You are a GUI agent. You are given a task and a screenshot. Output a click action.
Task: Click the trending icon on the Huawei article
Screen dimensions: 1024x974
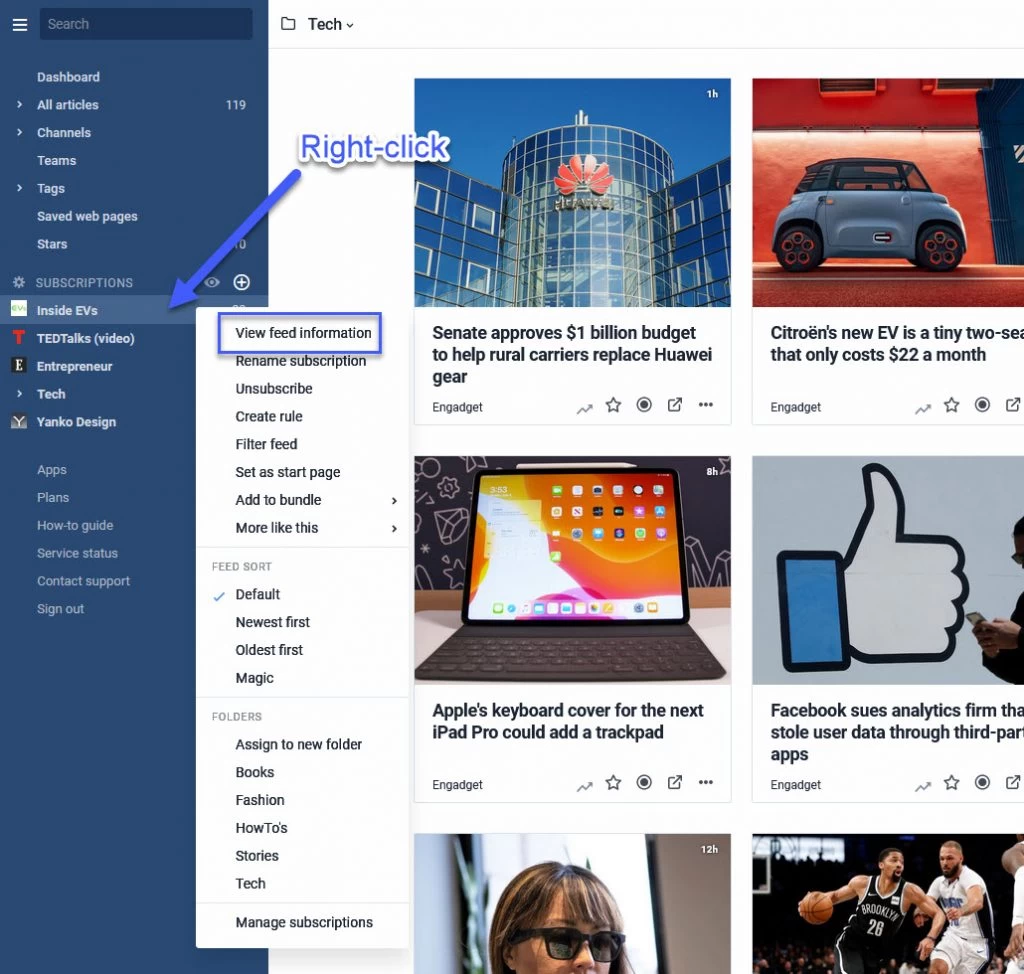coord(584,406)
